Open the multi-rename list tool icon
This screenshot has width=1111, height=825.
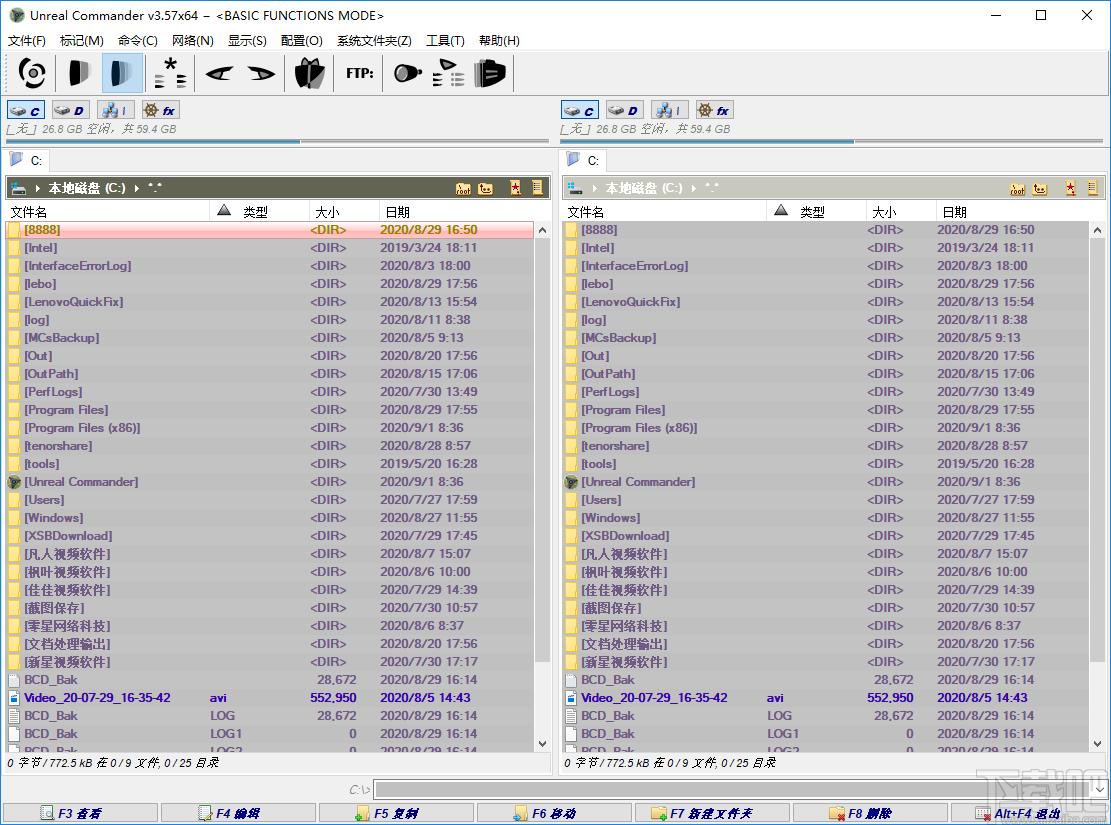click(x=448, y=73)
